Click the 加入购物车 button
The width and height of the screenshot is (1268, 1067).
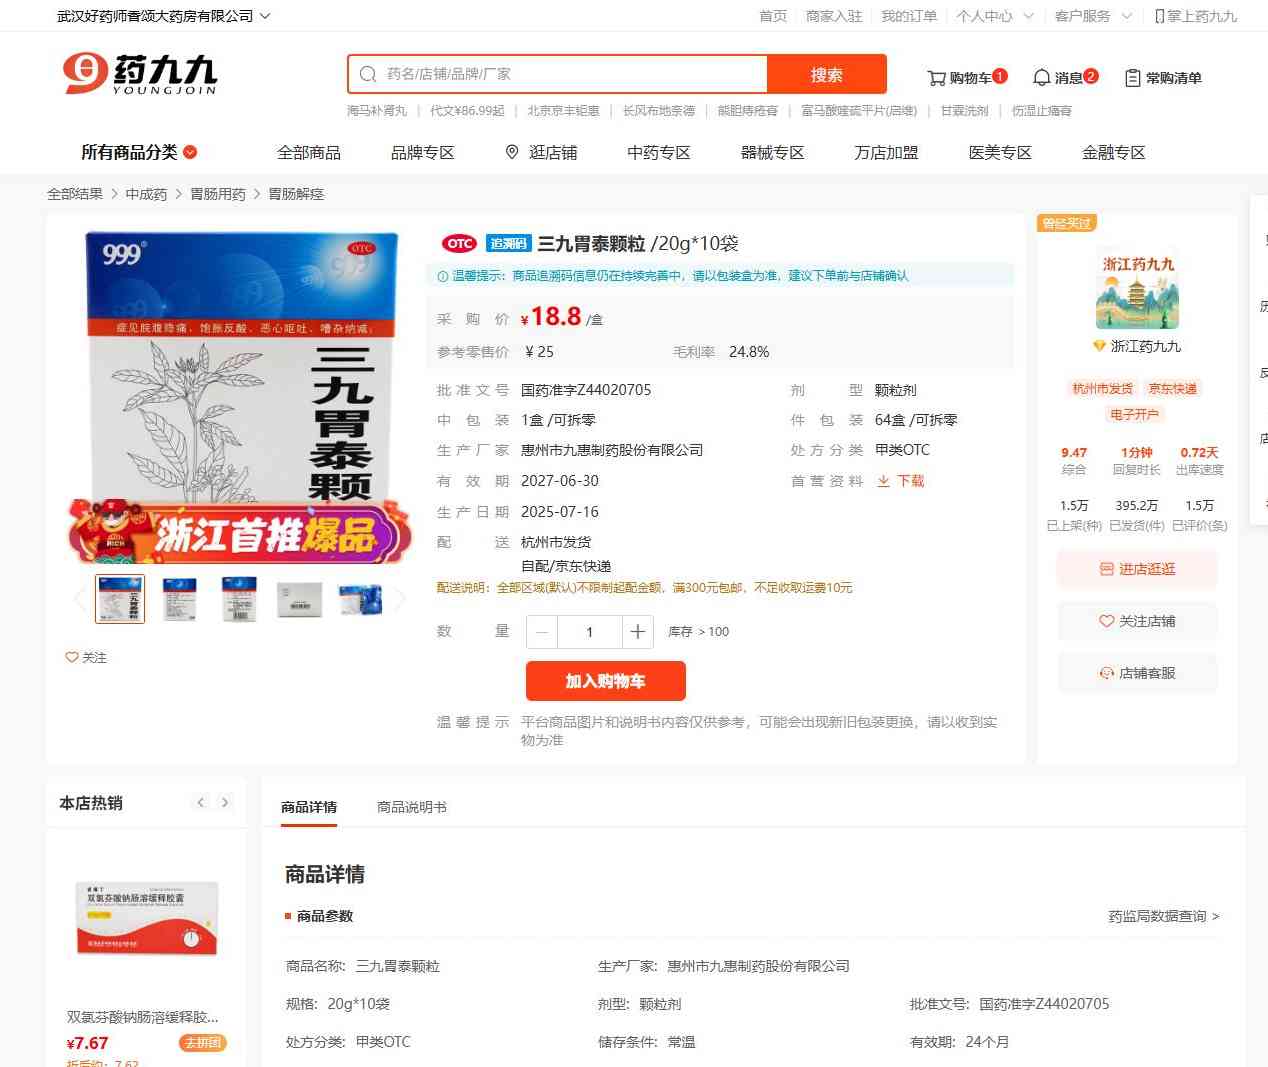tap(605, 681)
